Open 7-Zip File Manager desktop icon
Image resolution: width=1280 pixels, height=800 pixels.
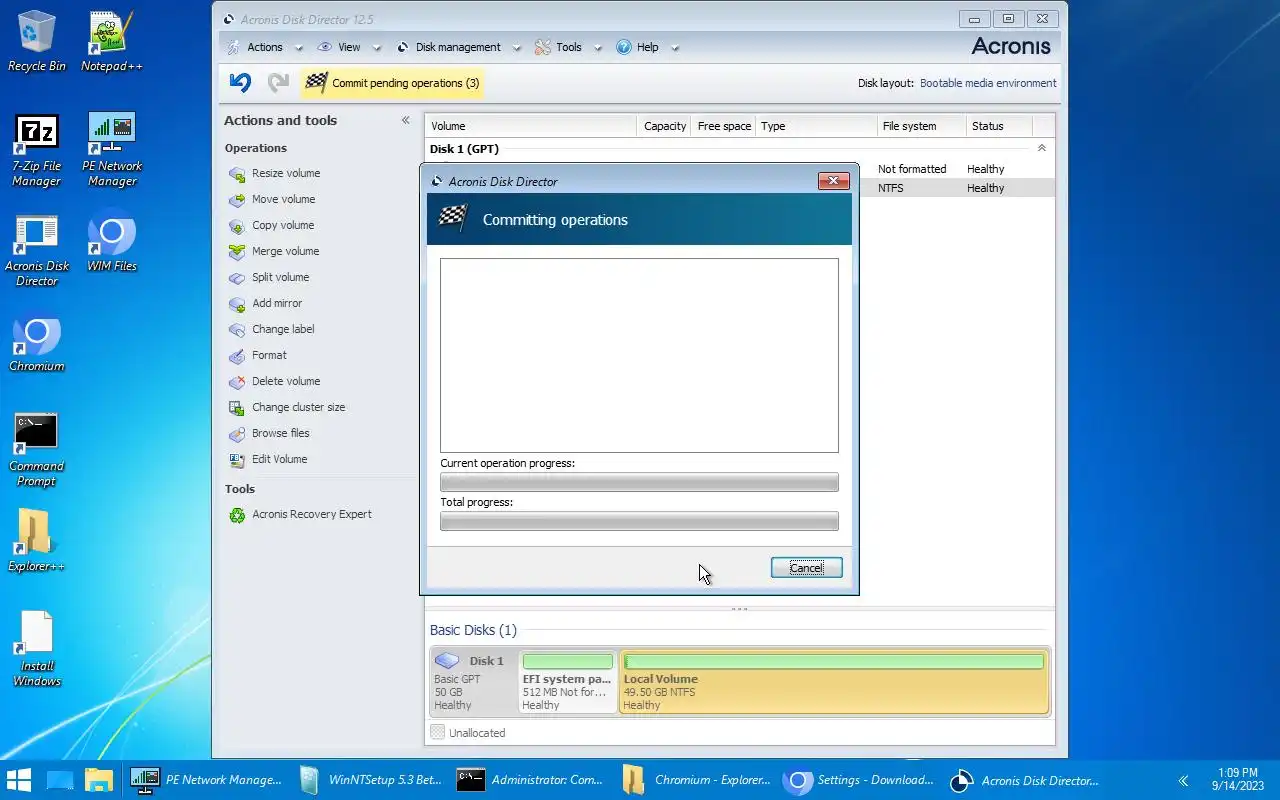pyautogui.click(x=37, y=149)
